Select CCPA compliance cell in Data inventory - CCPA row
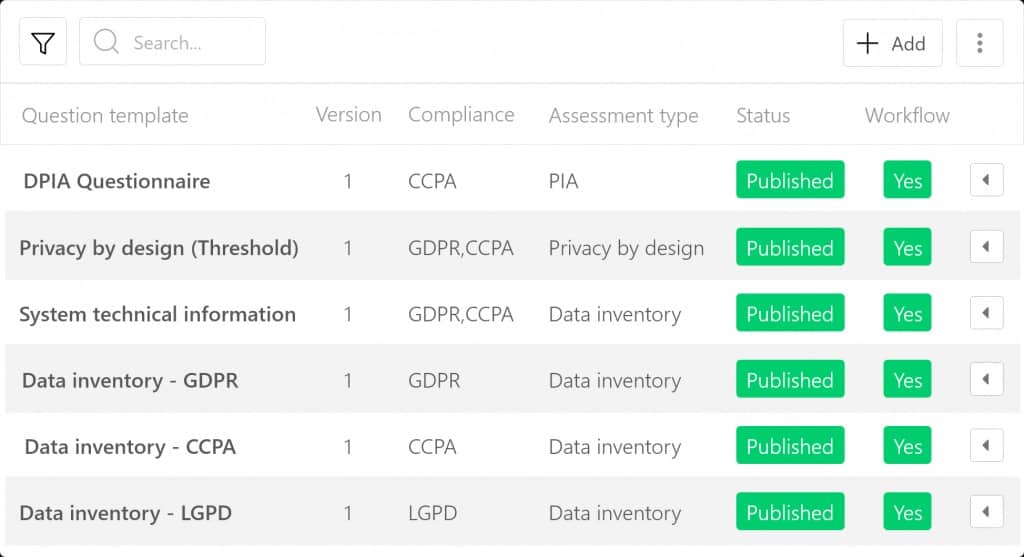1024x557 pixels. (x=432, y=447)
